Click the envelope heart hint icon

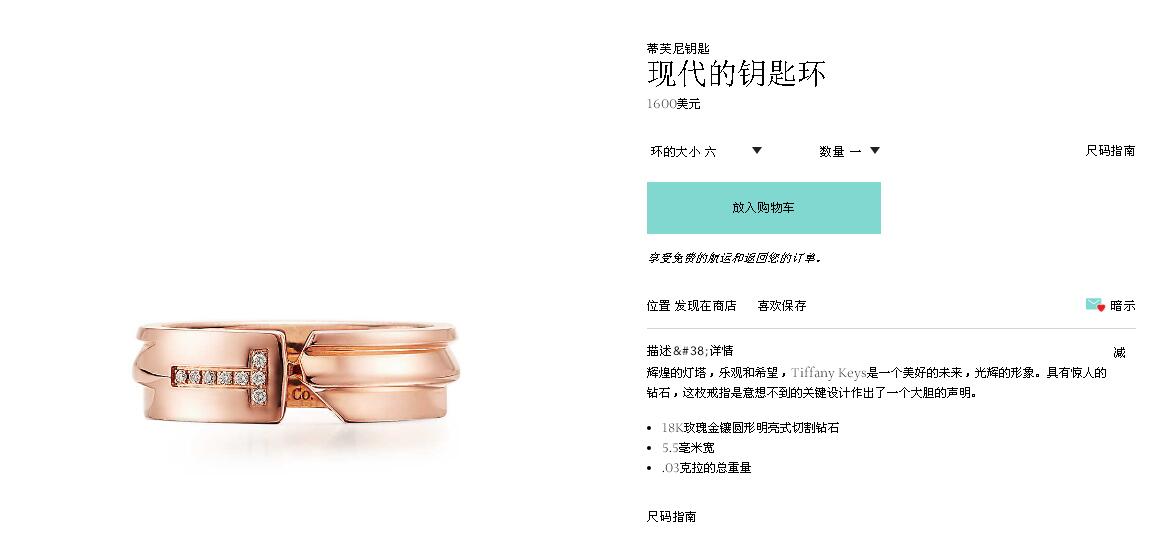tap(1095, 305)
